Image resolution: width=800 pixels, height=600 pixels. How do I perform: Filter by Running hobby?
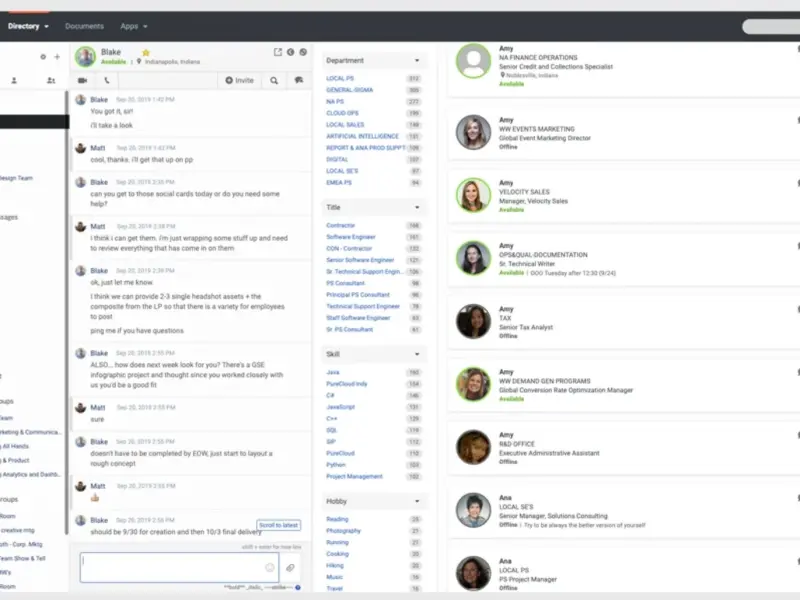(337, 542)
